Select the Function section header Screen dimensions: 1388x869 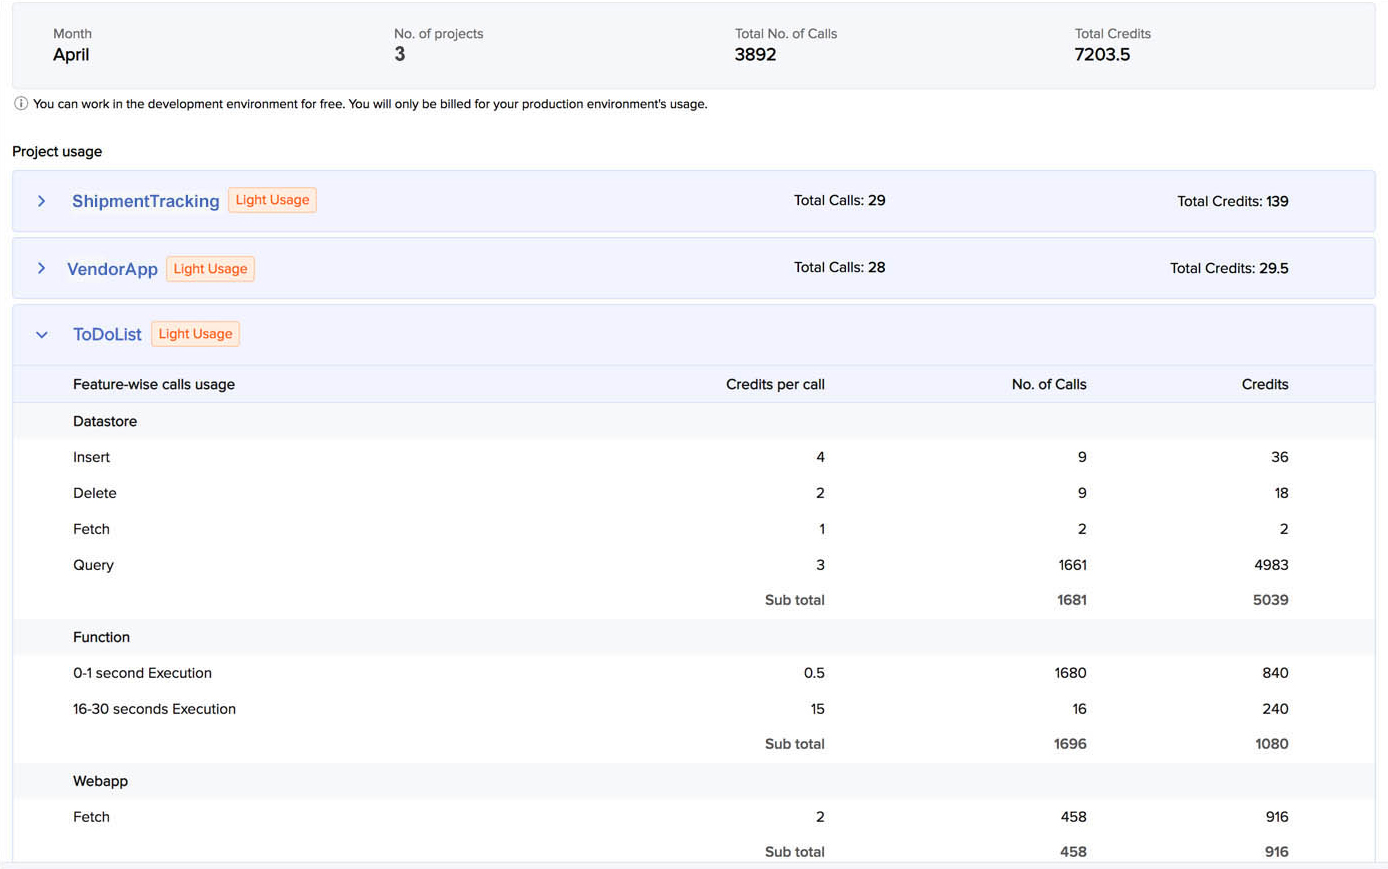[x=101, y=637]
